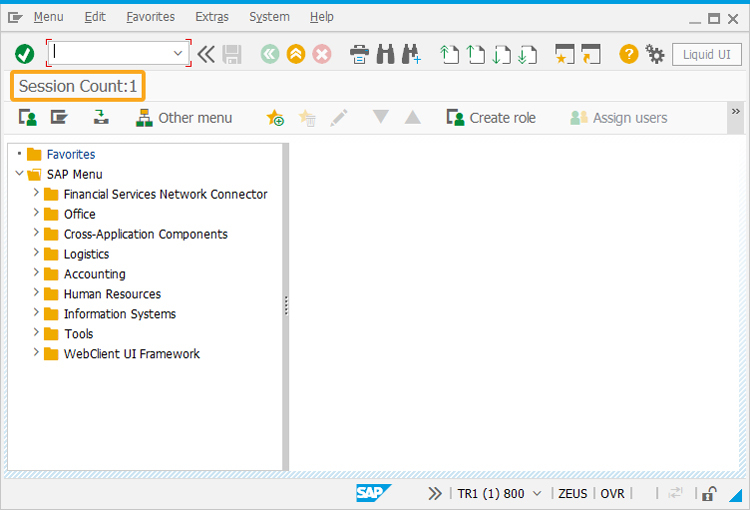The height and width of the screenshot is (510, 750).
Task: Click the User Menu icon
Action: pyautogui.click(x=28, y=118)
